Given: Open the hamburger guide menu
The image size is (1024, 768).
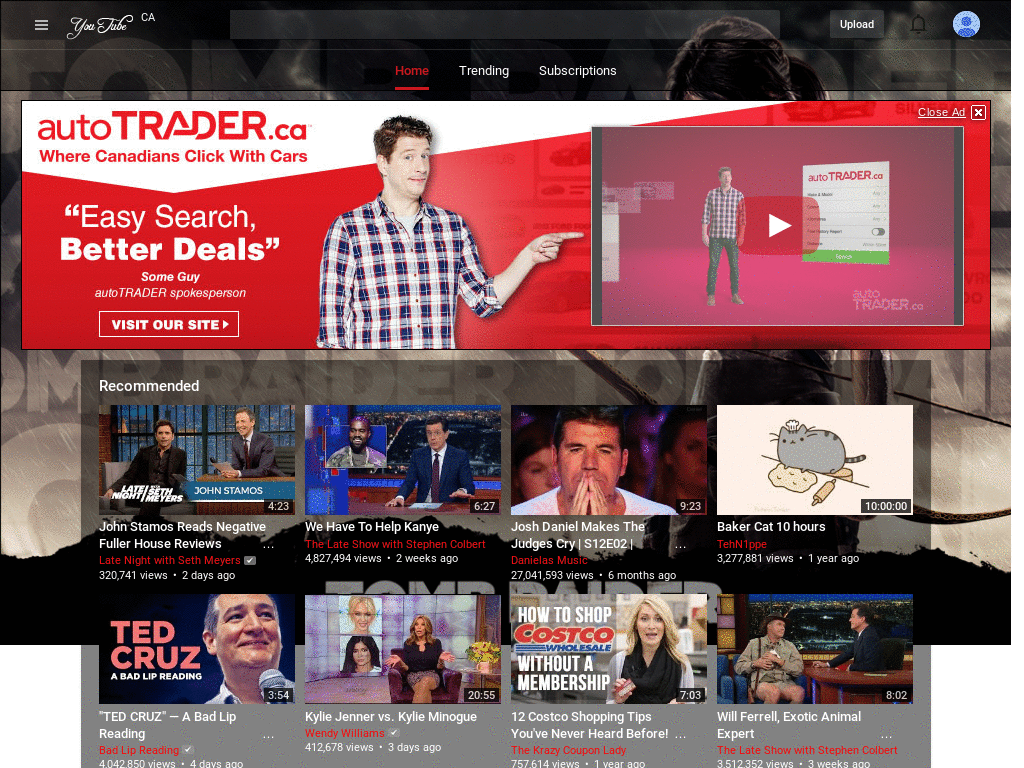Looking at the screenshot, I should tap(41, 25).
